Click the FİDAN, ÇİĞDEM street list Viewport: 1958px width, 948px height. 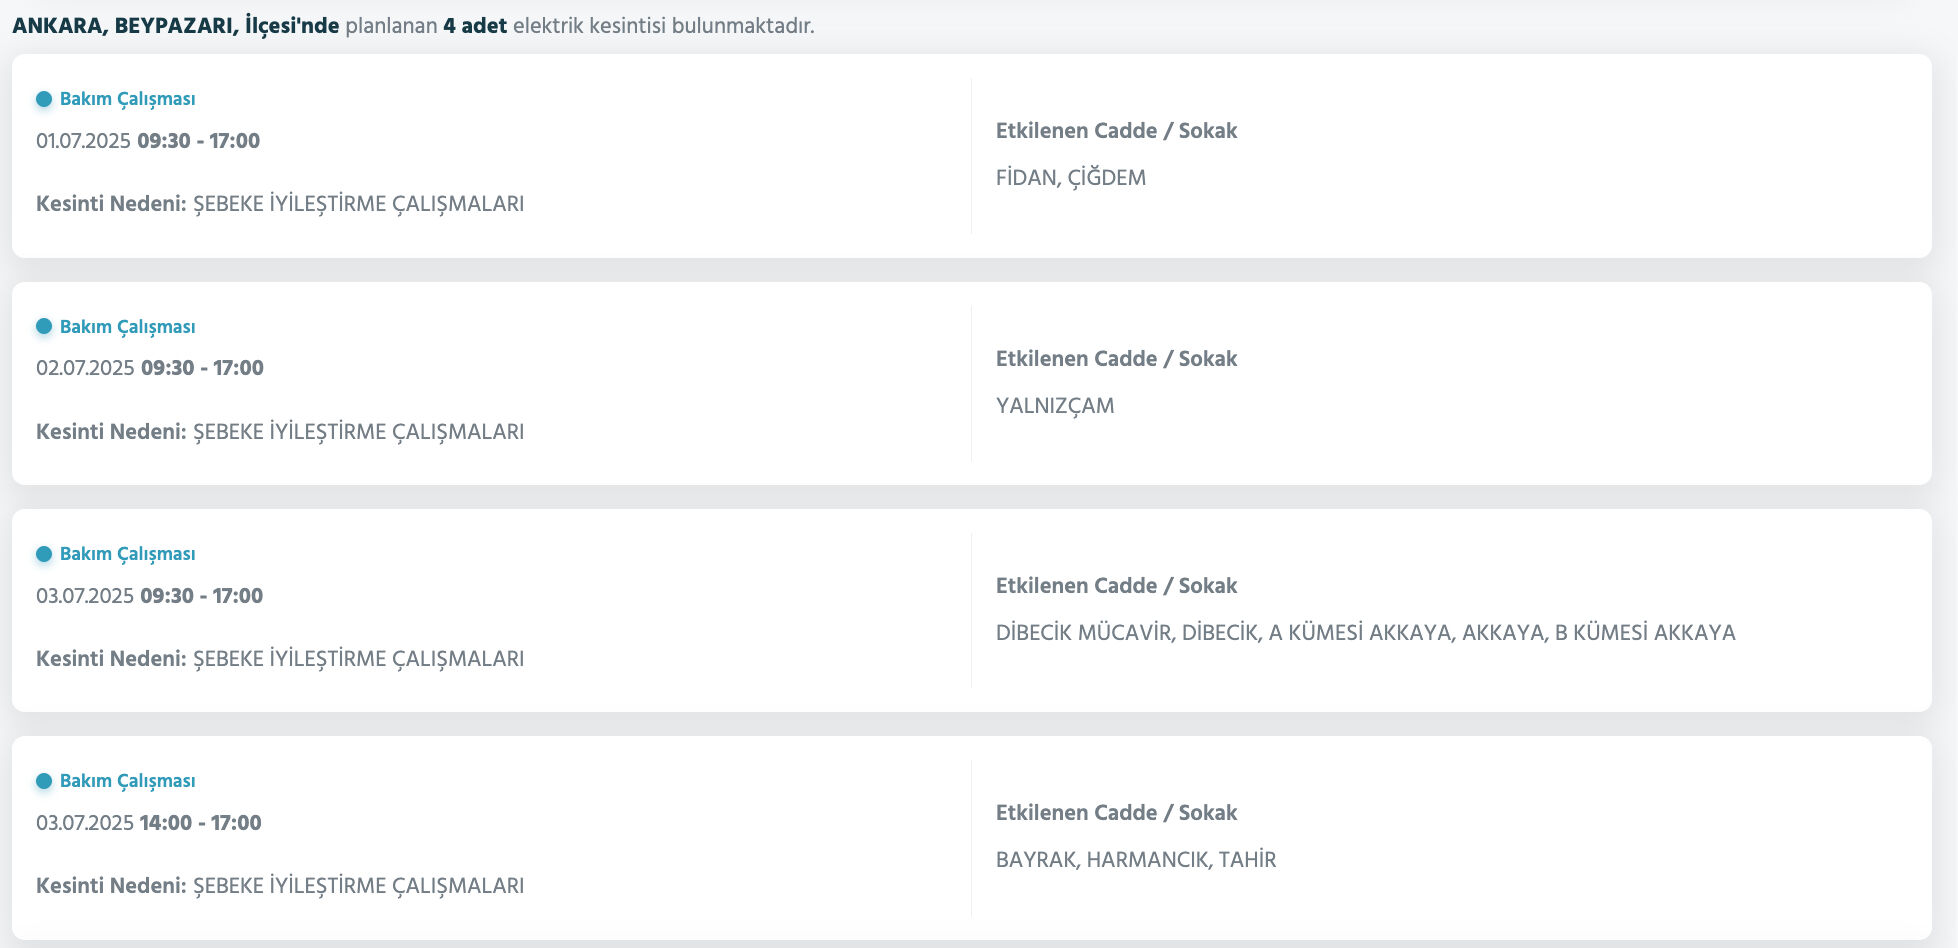[1071, 178]
